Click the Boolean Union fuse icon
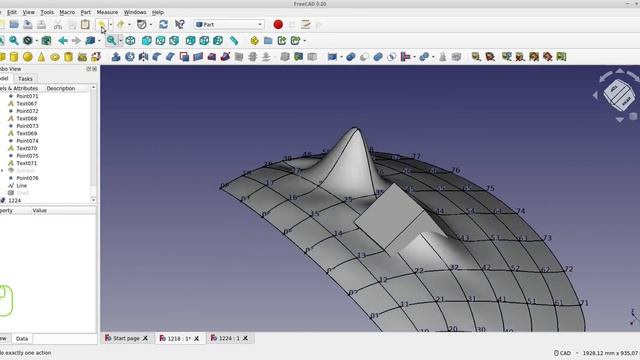Viewport: 640px width, 360px height. point(378,57)
